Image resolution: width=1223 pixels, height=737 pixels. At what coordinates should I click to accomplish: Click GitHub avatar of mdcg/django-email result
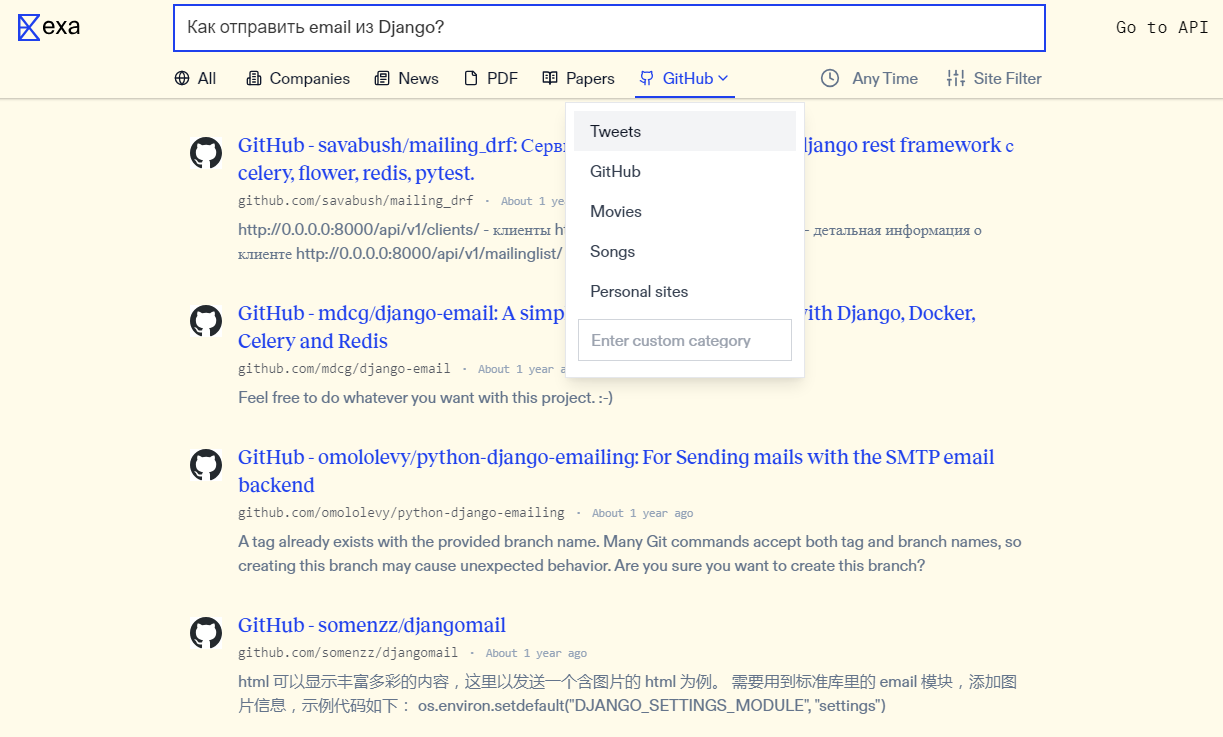(206, 321)
